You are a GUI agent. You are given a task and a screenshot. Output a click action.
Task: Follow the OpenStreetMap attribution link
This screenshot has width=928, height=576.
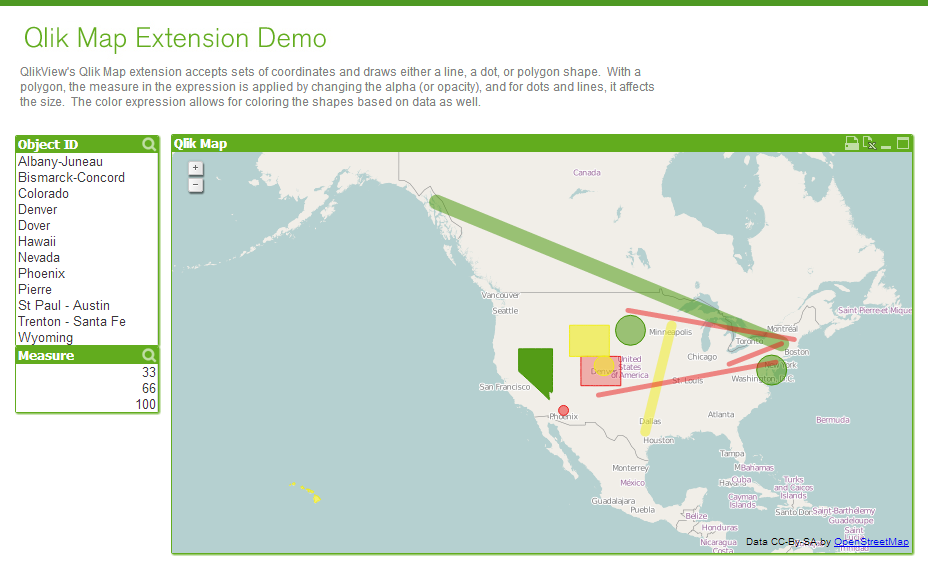(871, 542)
